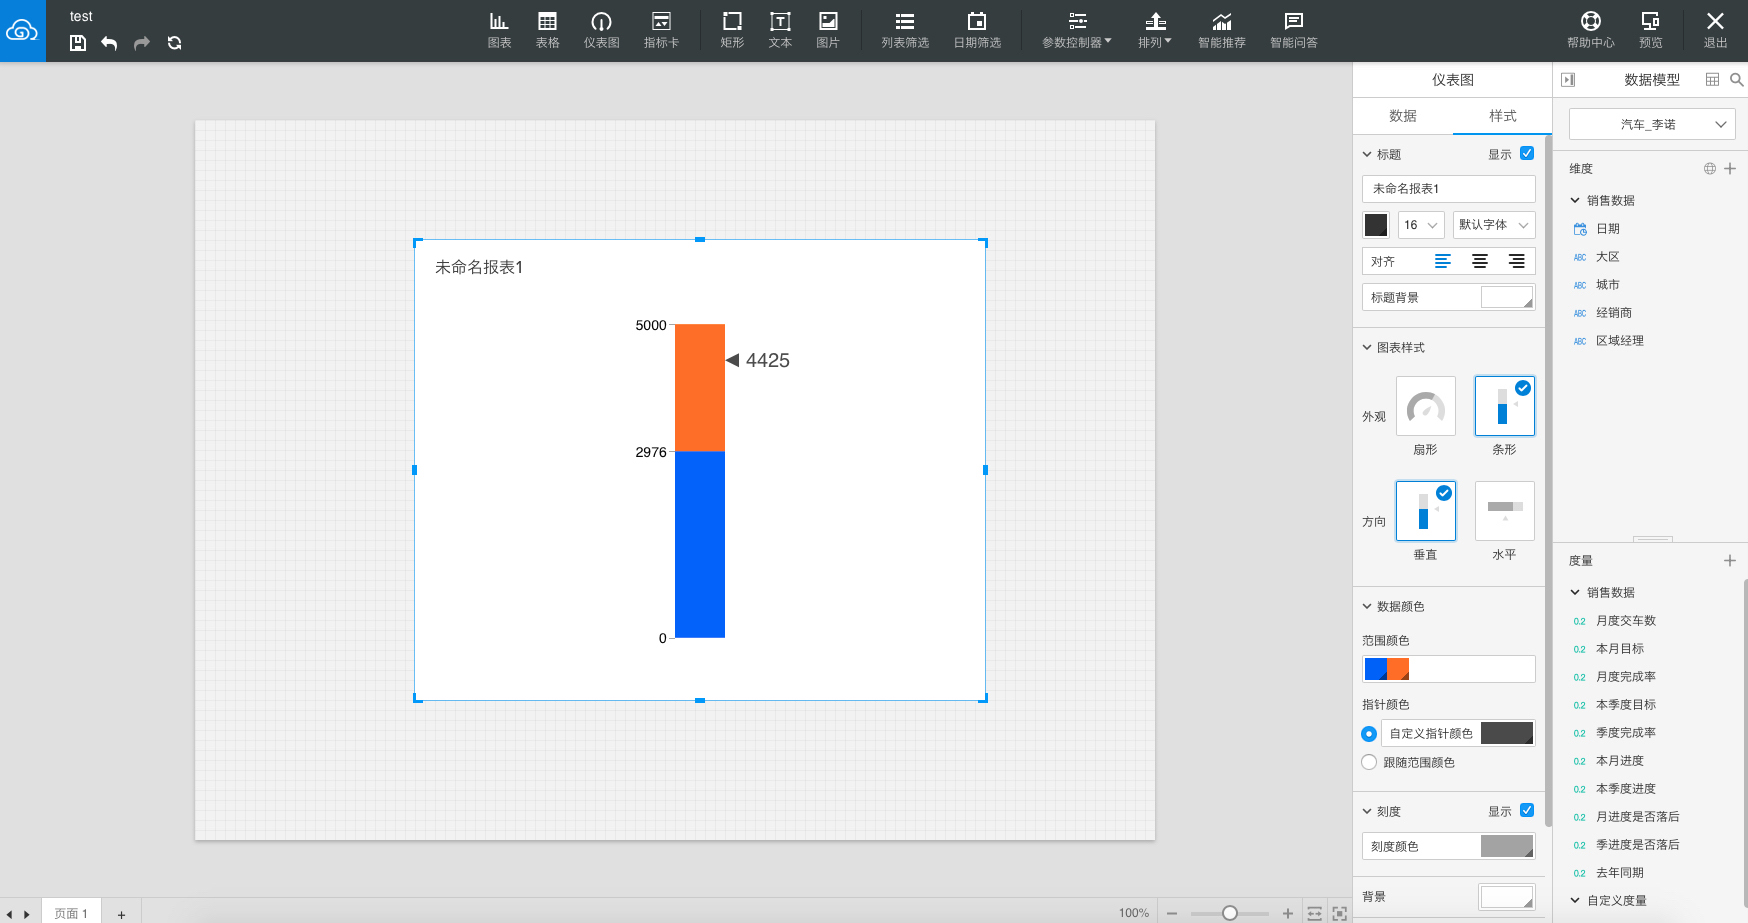Open the 汽车_李诺 data model dropdown

1652,124
